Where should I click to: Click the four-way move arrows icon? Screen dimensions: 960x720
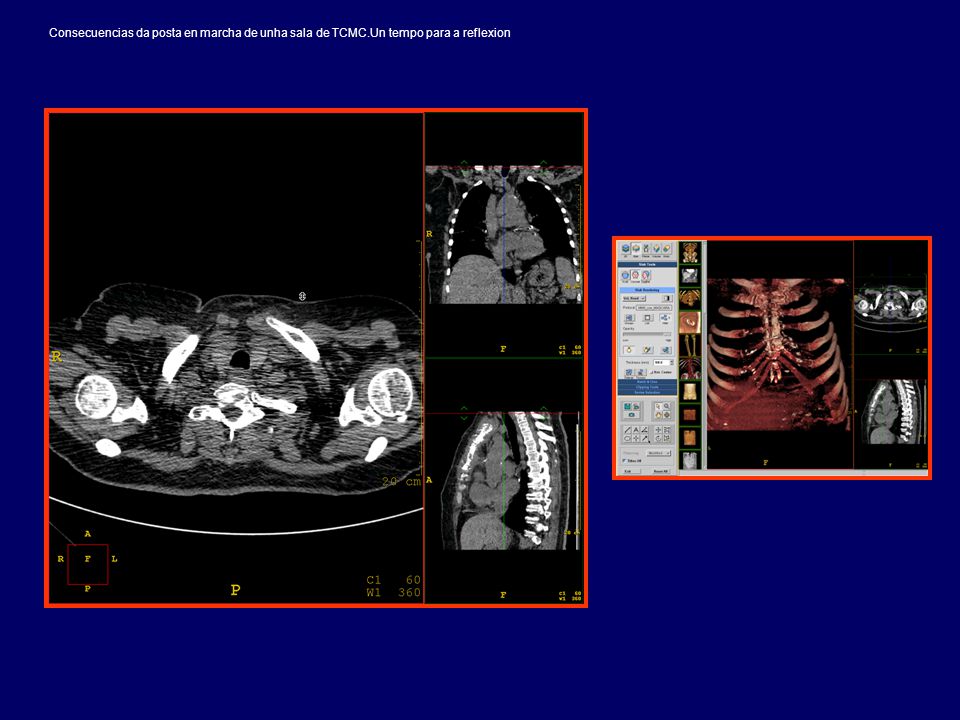click(x=658, y=430)
